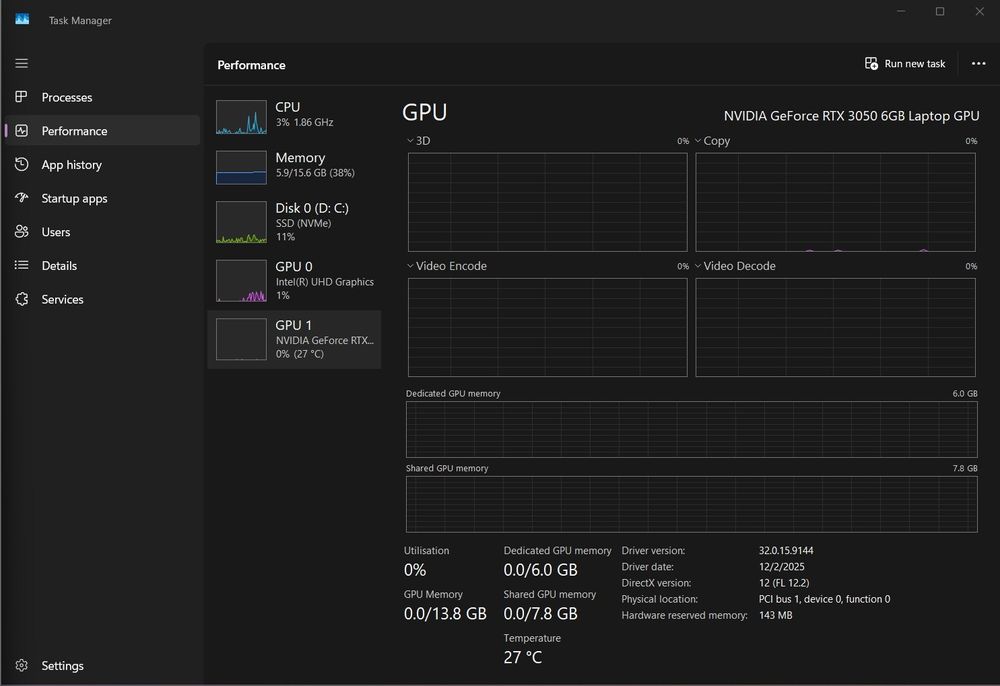
Task: Click the GPU 1 entry title
Action: click(x=293, y=325)
